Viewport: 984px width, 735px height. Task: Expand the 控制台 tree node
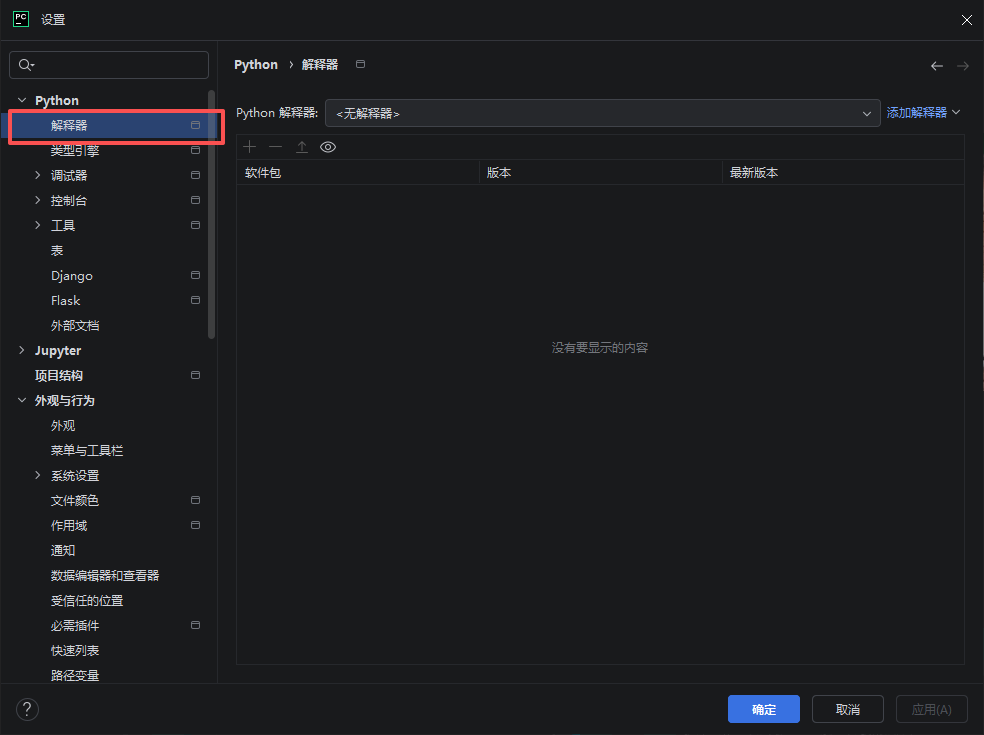coord(38,200)
